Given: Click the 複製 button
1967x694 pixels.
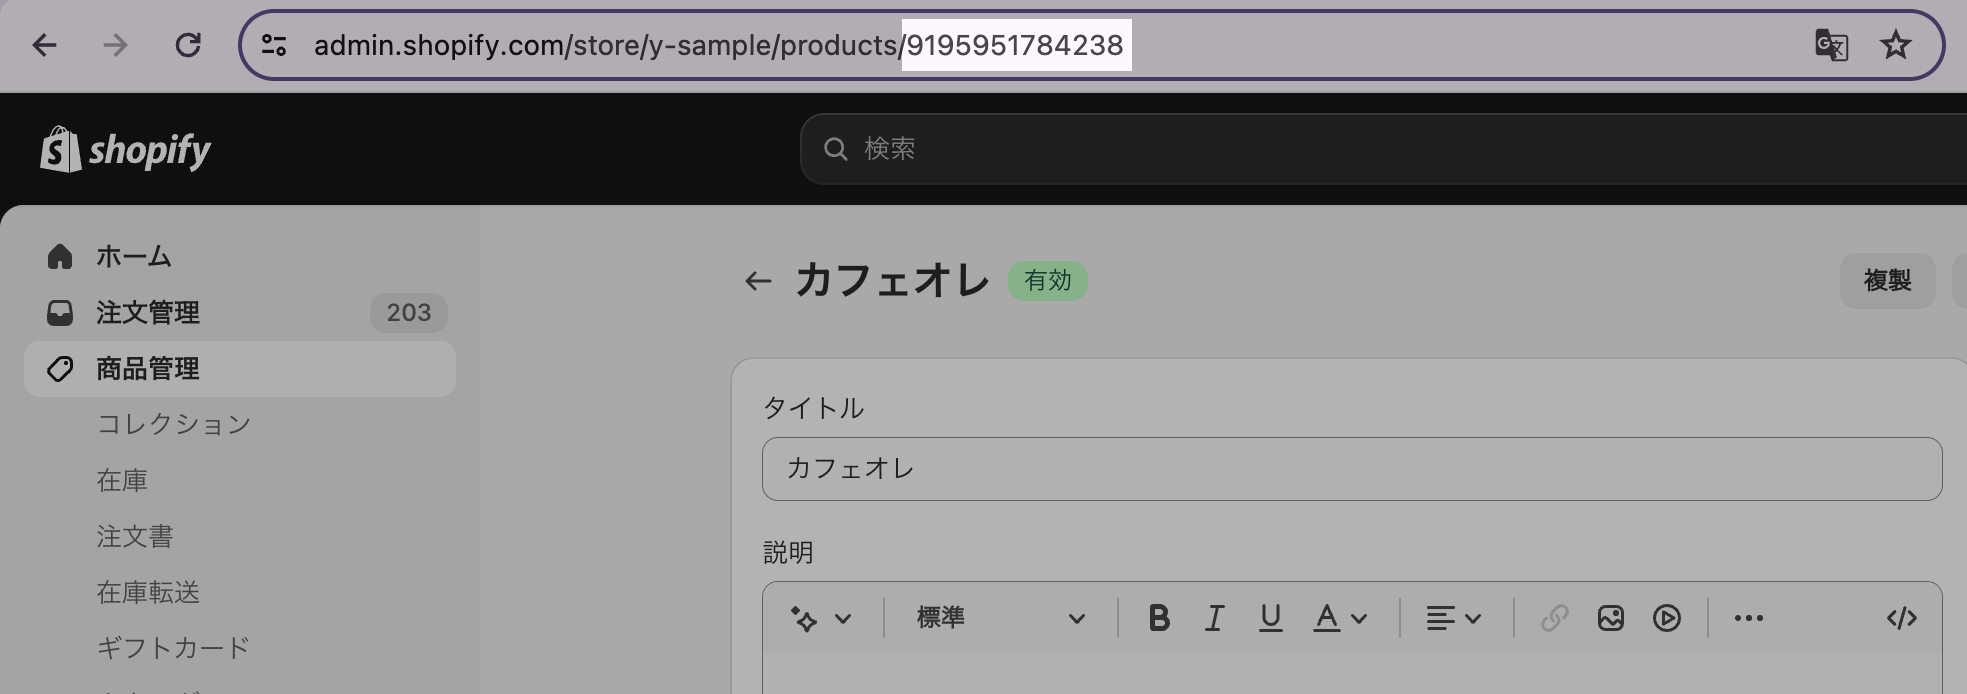Looking at the screenshot, I should [1887, 281].
